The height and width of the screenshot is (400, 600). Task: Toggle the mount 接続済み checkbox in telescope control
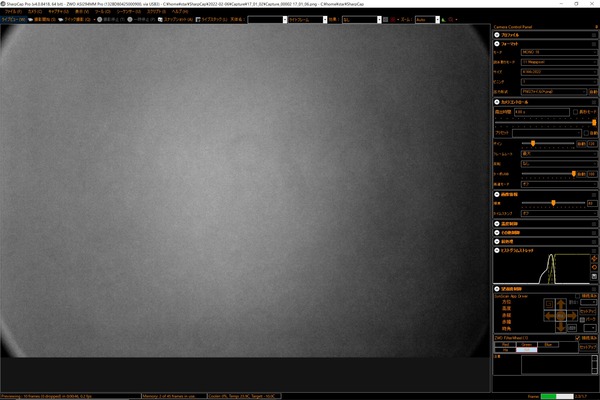click(577, 296)
